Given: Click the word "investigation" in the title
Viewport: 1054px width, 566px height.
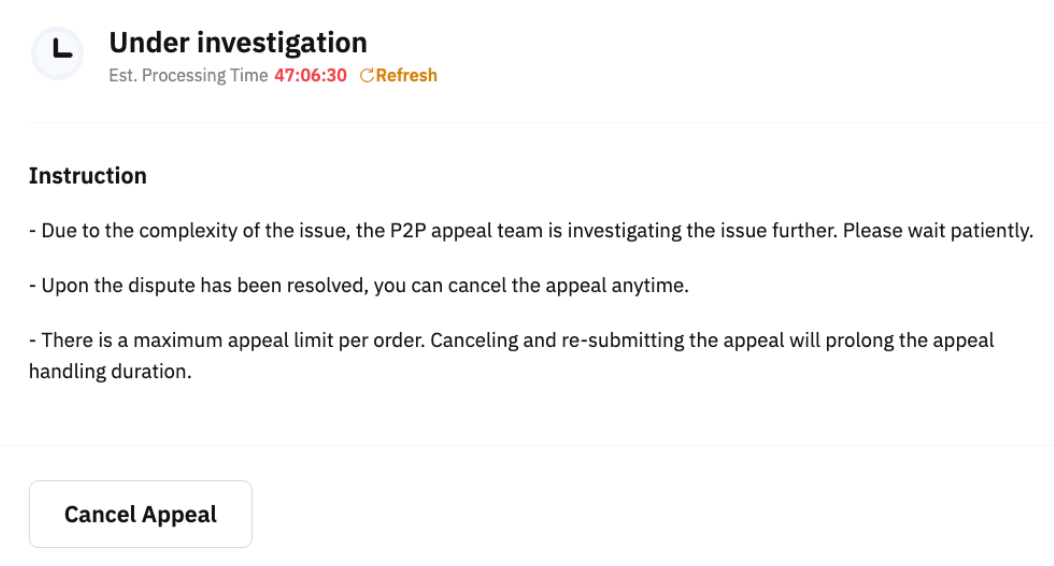Looking at the screenshot, I should [x=294, y=43].
